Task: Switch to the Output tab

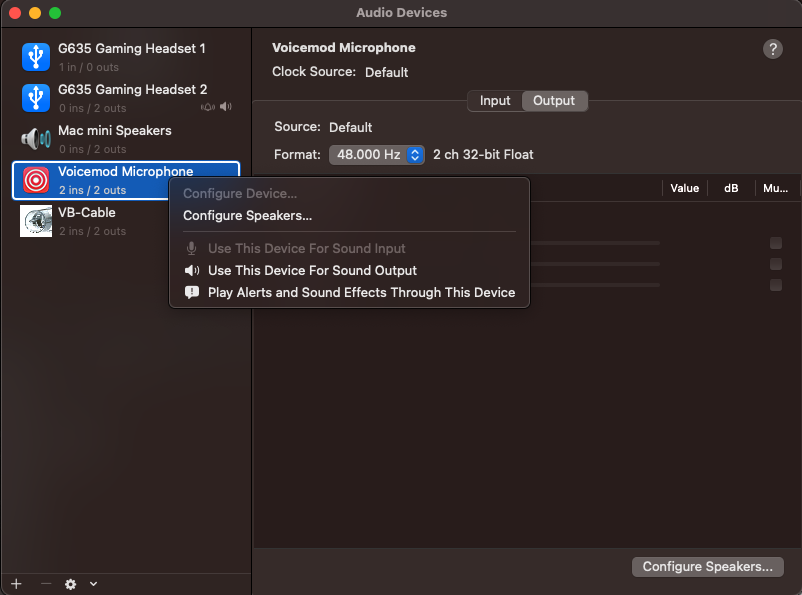Action: 554,101
